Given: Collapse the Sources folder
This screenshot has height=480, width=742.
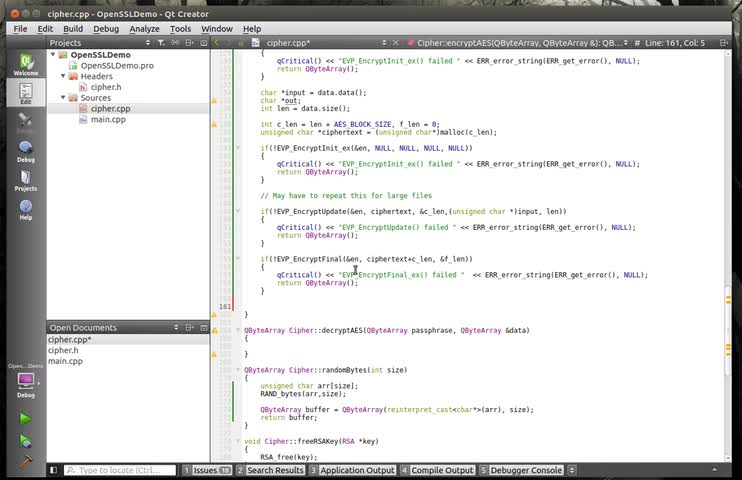Looking at the screenshot, I should tap(63, 97).
